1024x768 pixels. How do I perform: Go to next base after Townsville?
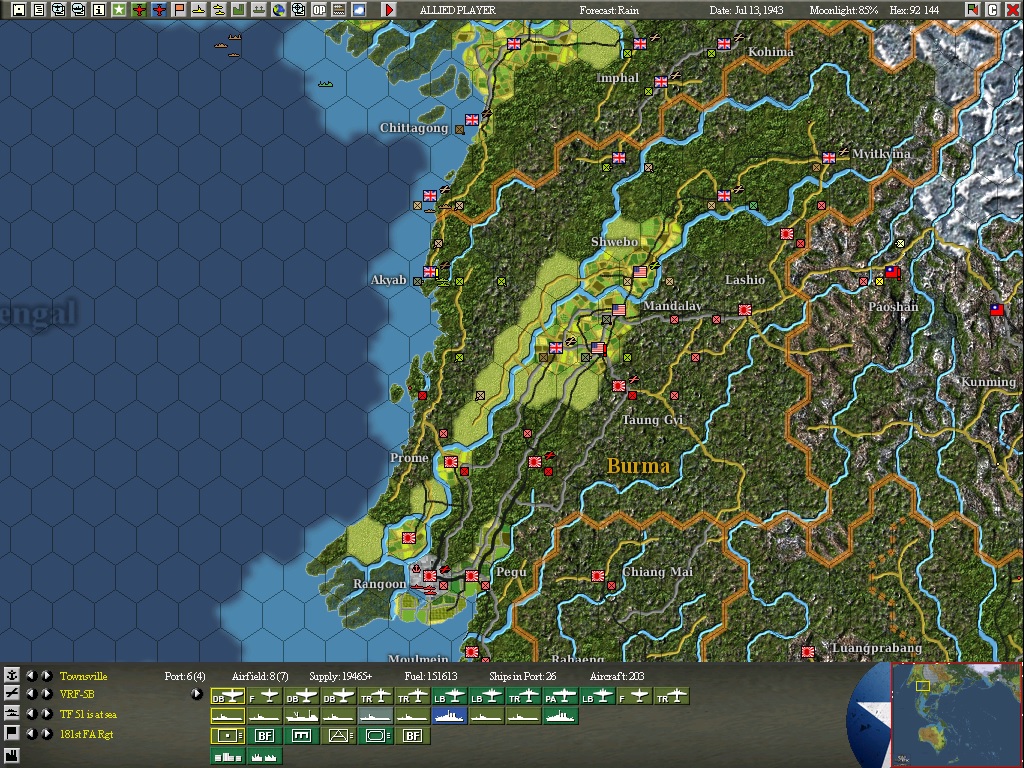point(46,675)
